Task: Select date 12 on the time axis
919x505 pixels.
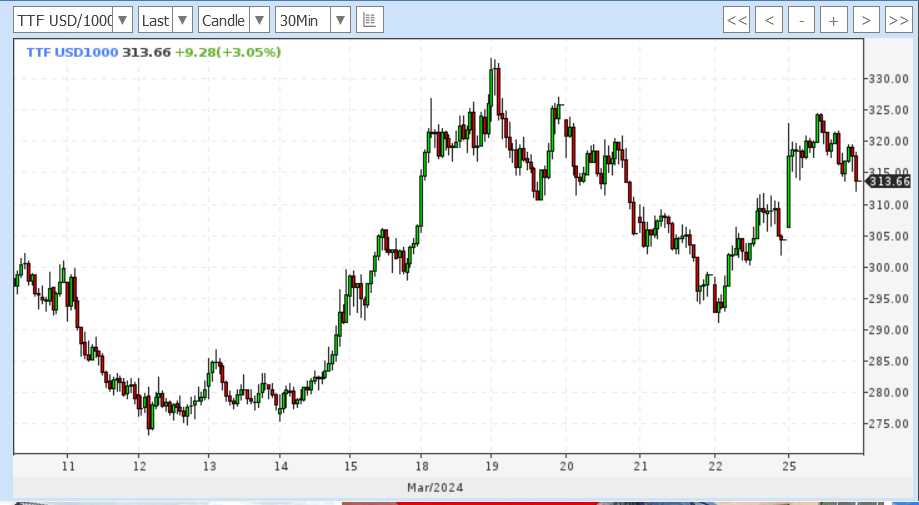Action: pyautogui.click(x=140, y=466)
